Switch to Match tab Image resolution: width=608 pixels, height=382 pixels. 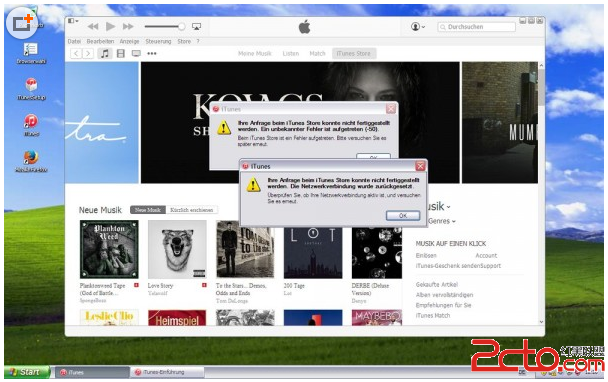click(x=317, y=54)
